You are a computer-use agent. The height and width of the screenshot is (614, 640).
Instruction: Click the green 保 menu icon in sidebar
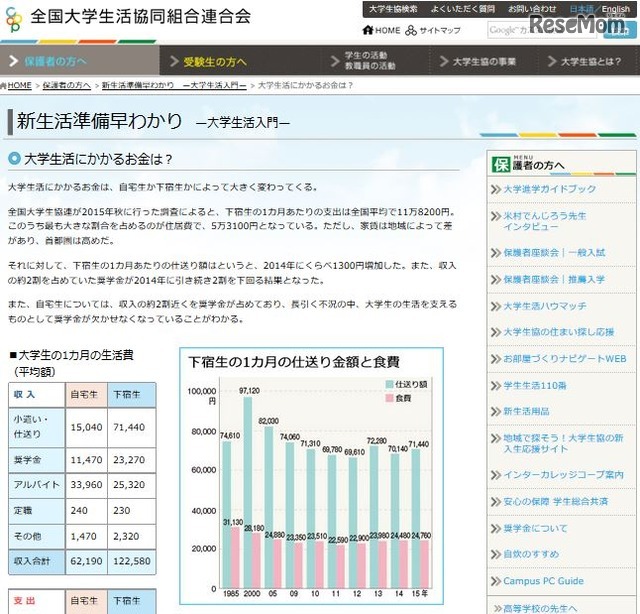tap(500, 165)
